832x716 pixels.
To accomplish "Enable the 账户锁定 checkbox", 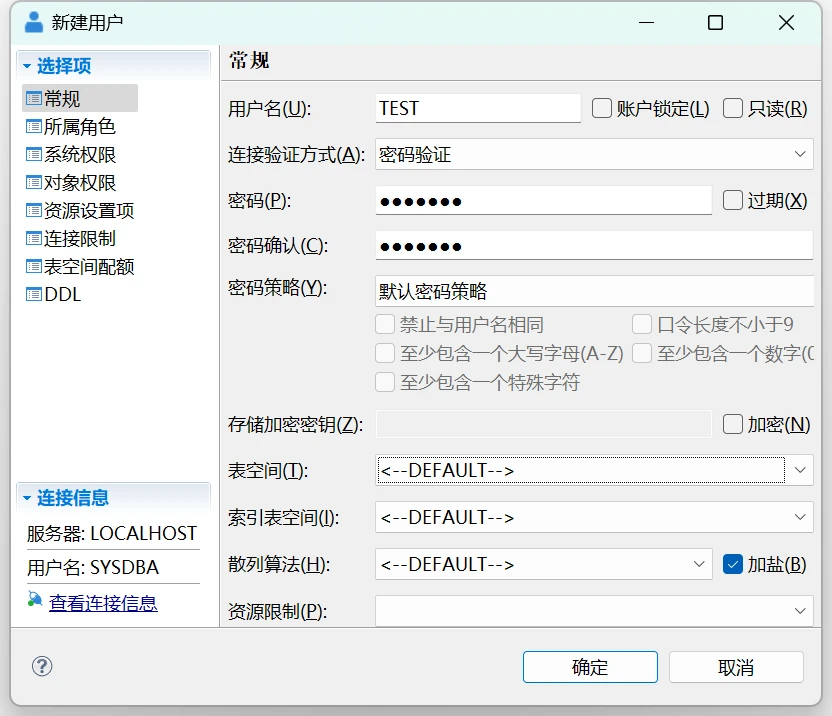I will [x=602, y=109].
